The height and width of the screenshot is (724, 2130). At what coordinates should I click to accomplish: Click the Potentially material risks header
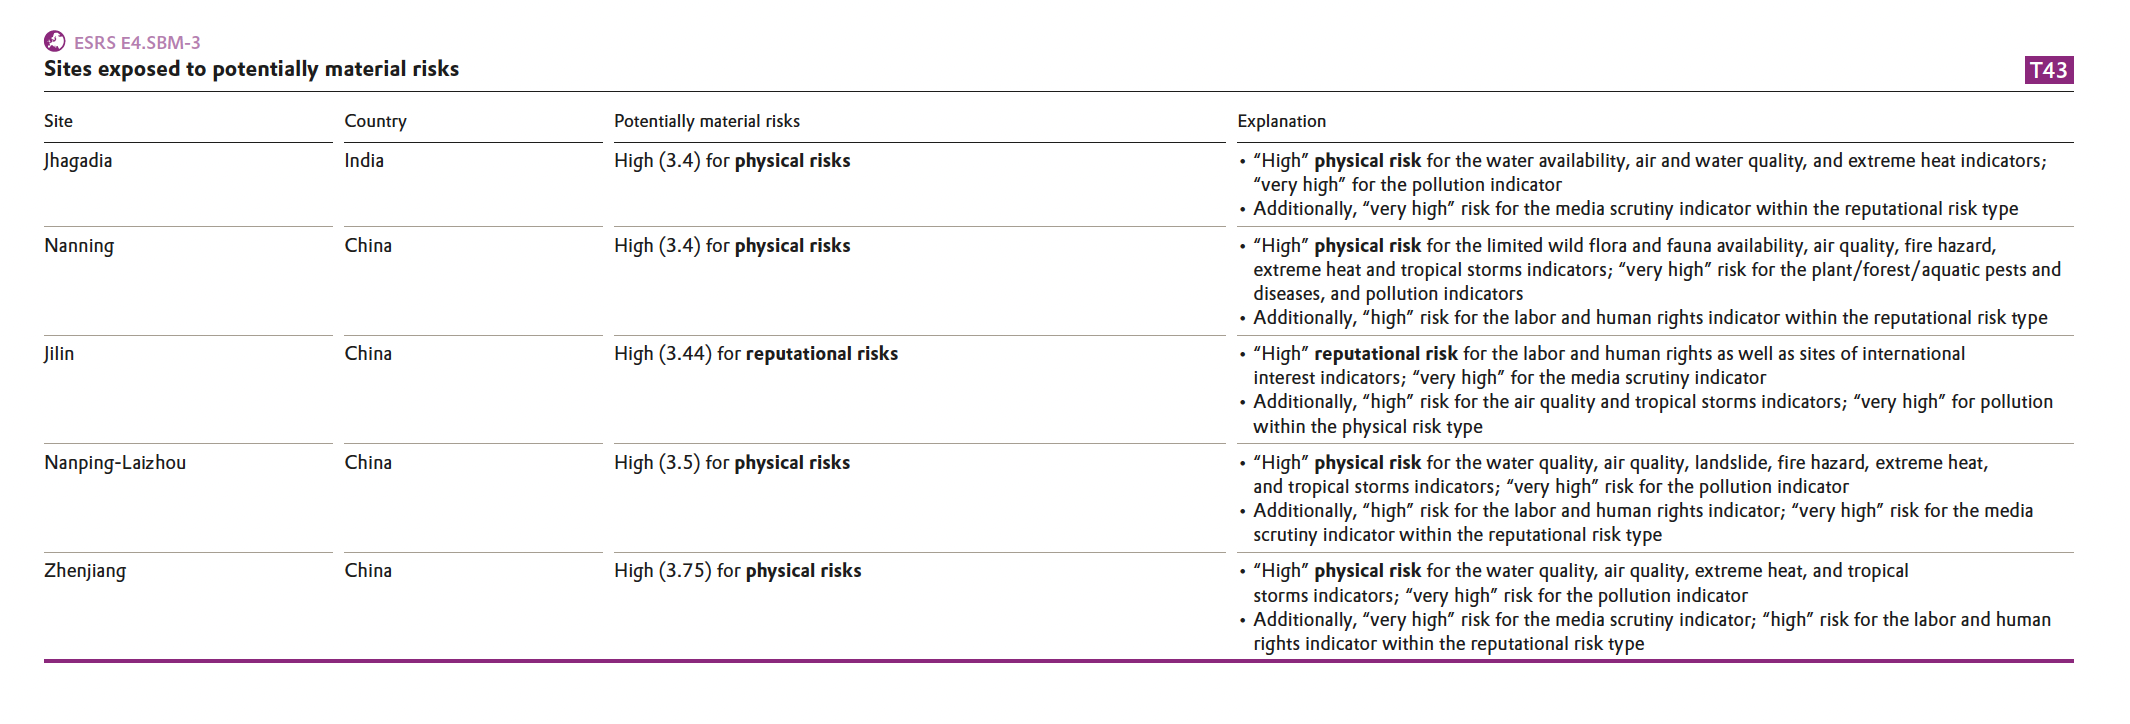coord(706,121)
